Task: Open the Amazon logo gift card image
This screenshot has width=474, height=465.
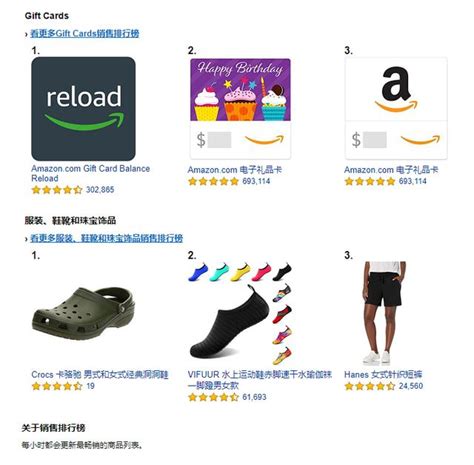Action: pos(396,109)
